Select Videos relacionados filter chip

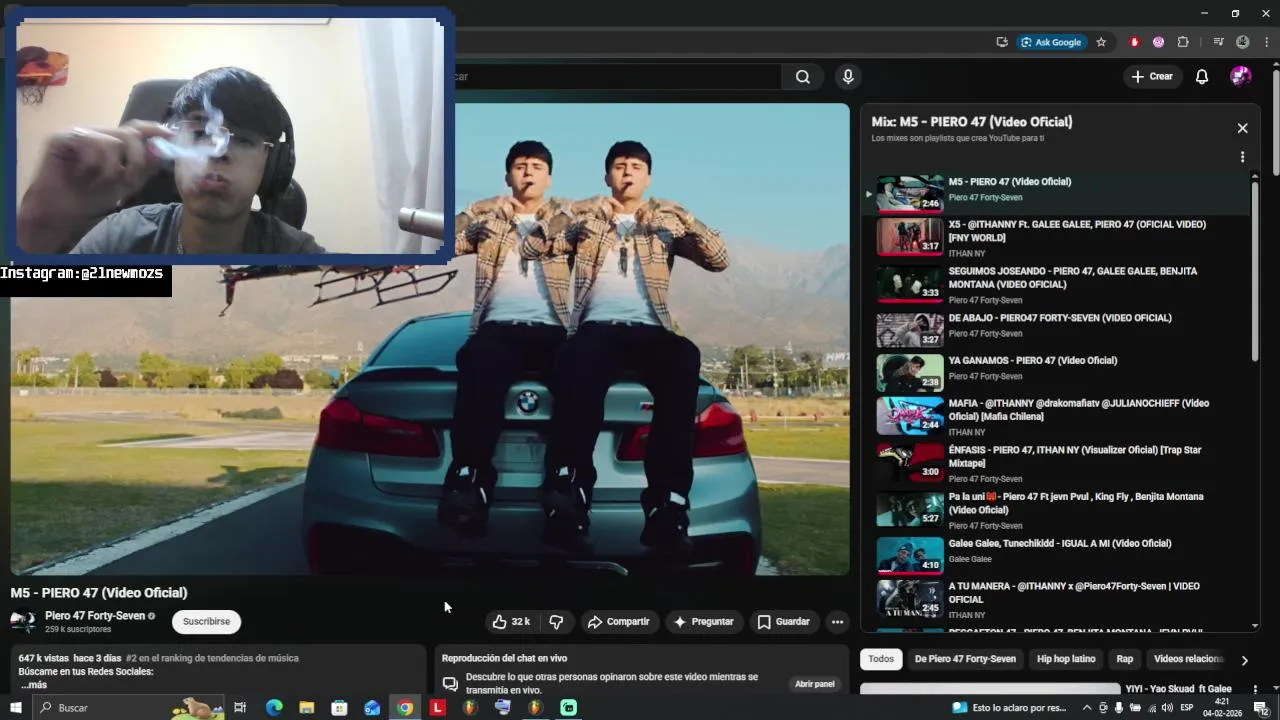[1189, 659]
